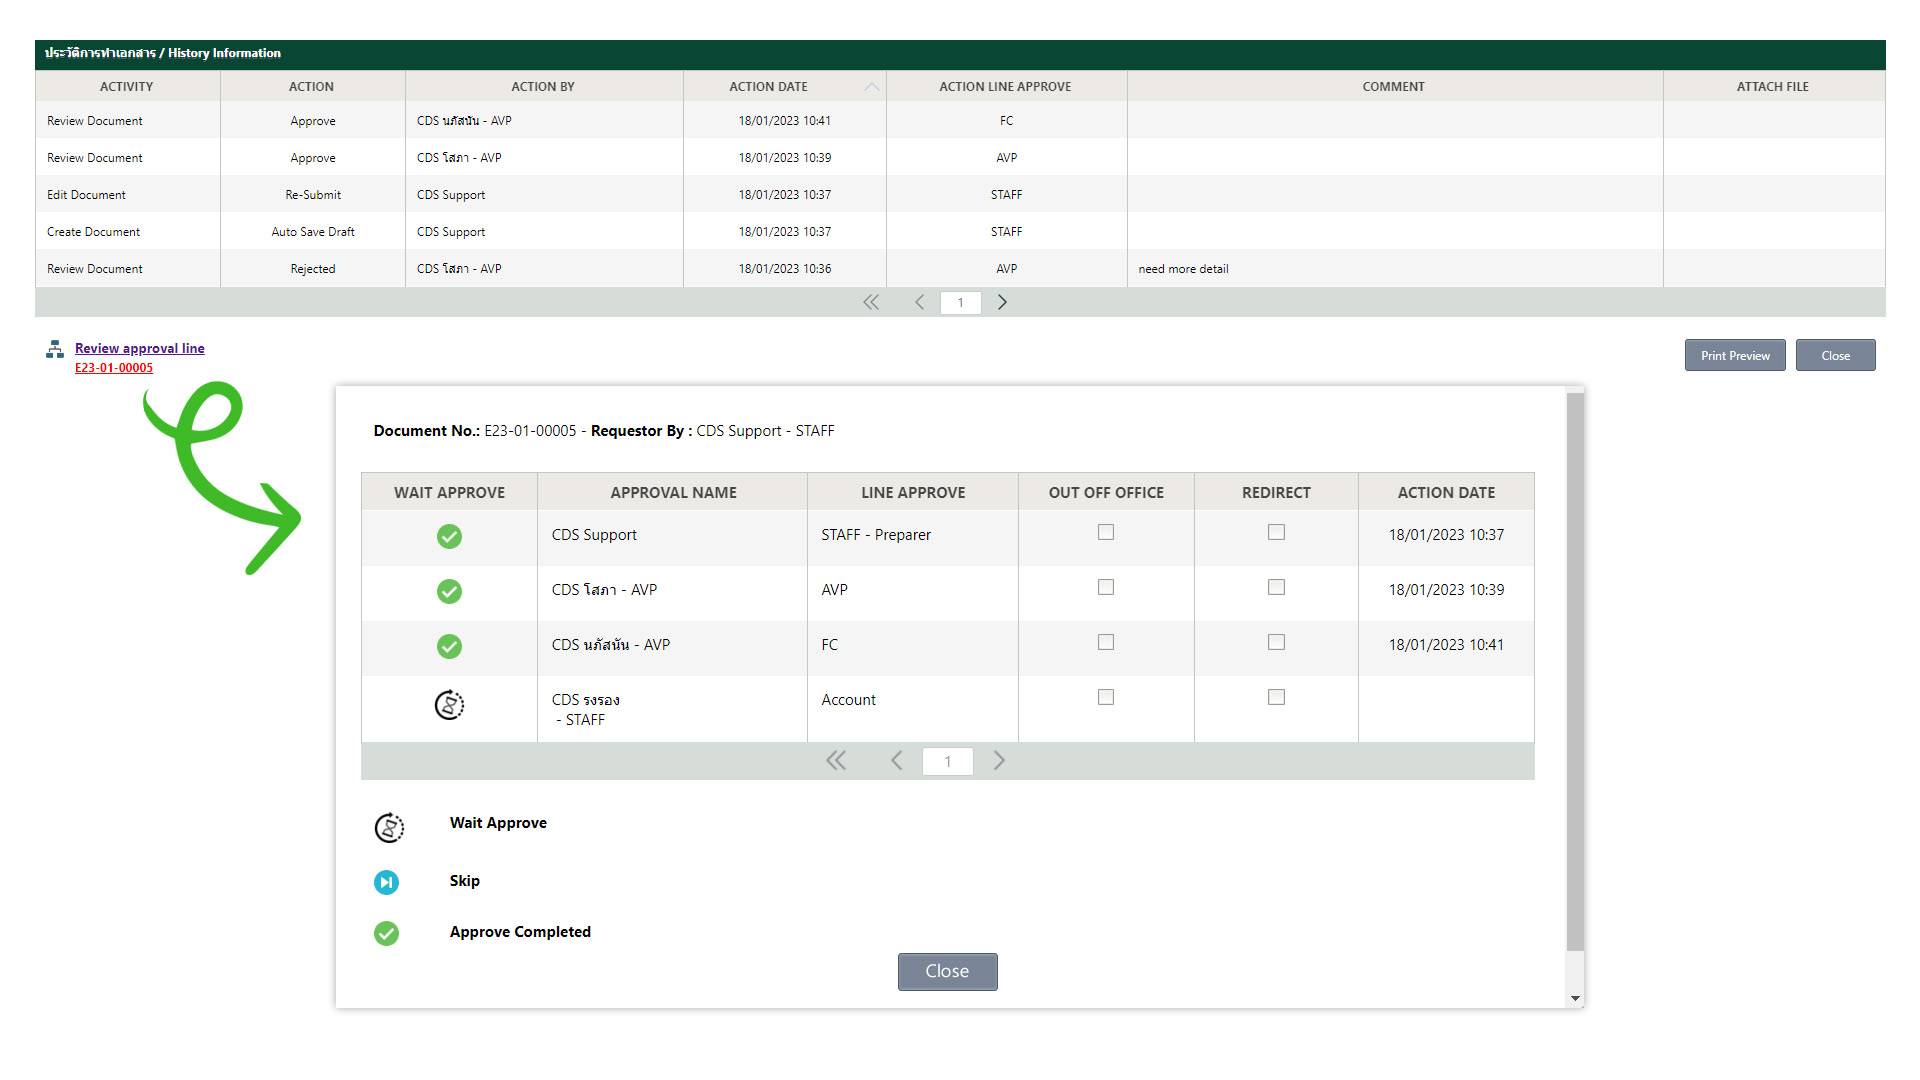Click the approval dialog vertical scrollbar
Screen dimensions: 1920x1080
pos(1575,670)
